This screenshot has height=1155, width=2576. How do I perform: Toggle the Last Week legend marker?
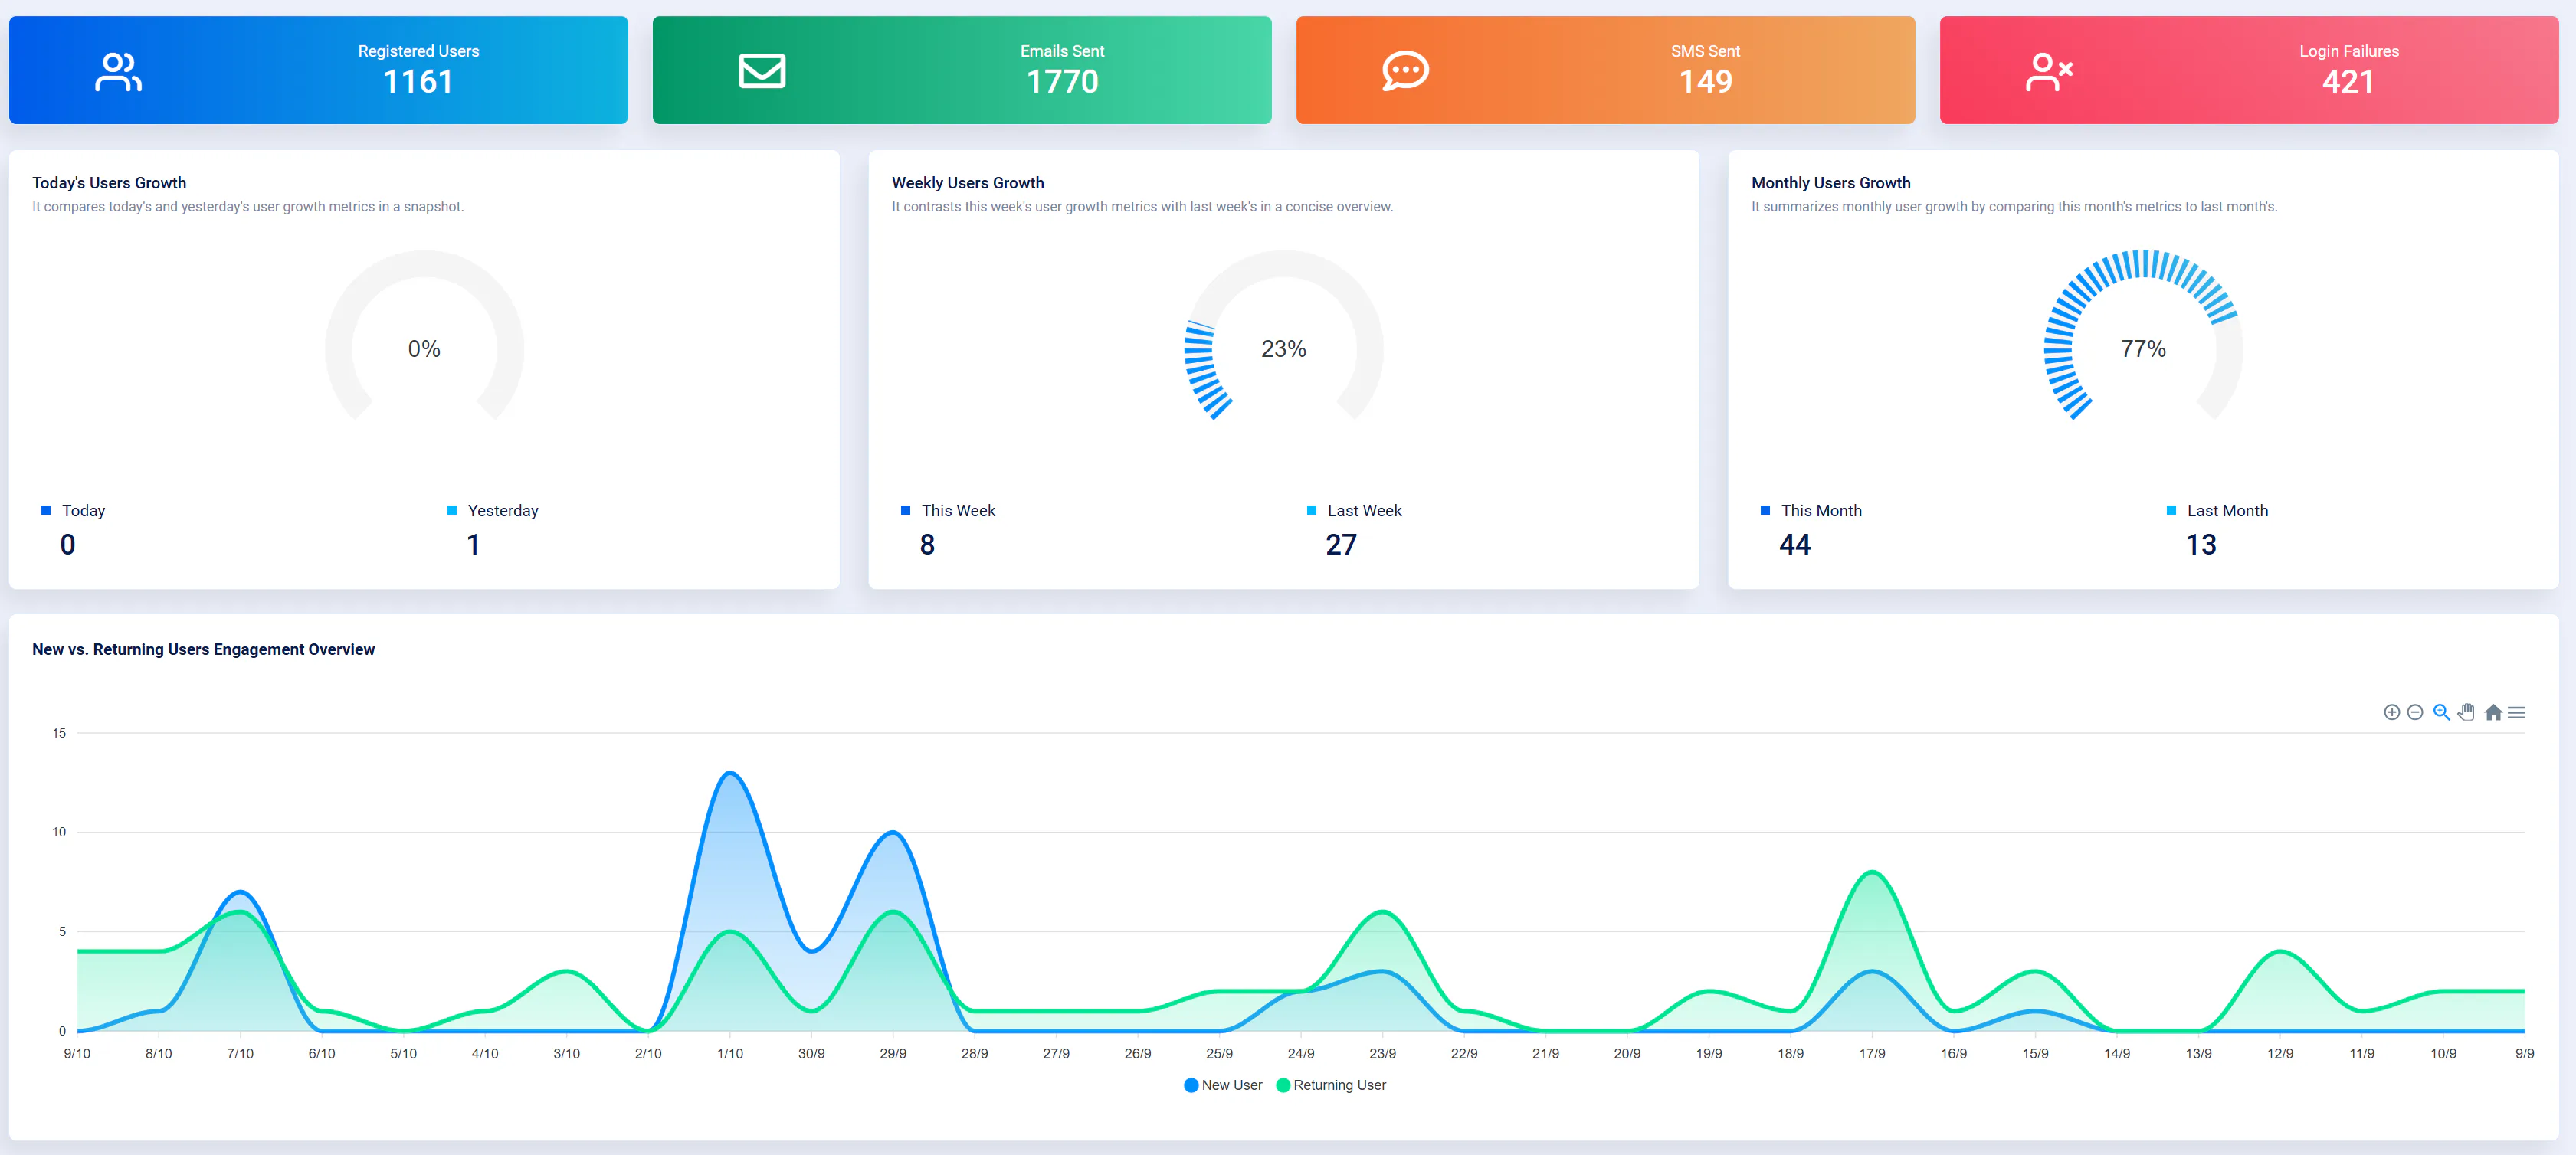click(x=1311, y=509)
